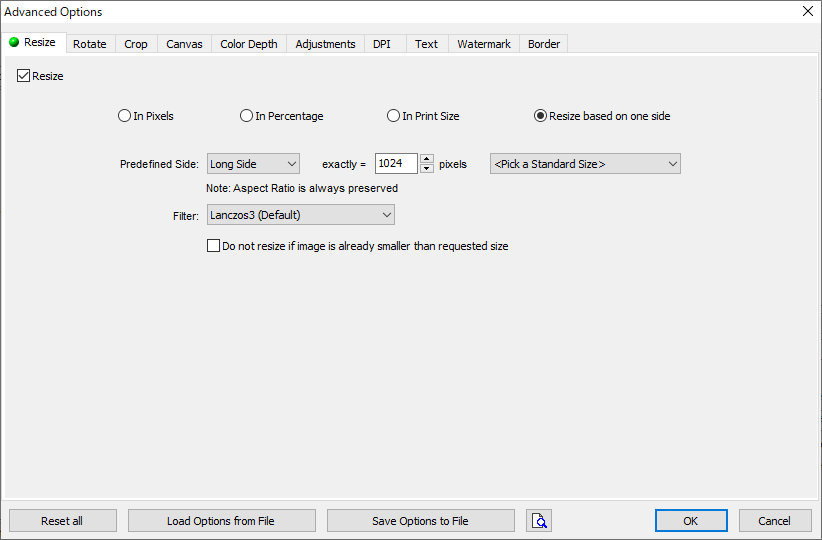Click the Reset all button

62,521
